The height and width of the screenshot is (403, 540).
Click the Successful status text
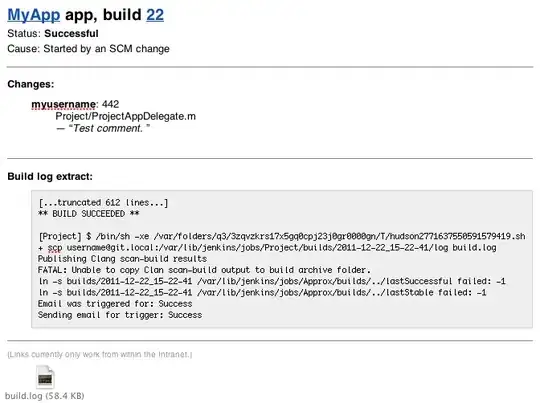pos(71,34)
